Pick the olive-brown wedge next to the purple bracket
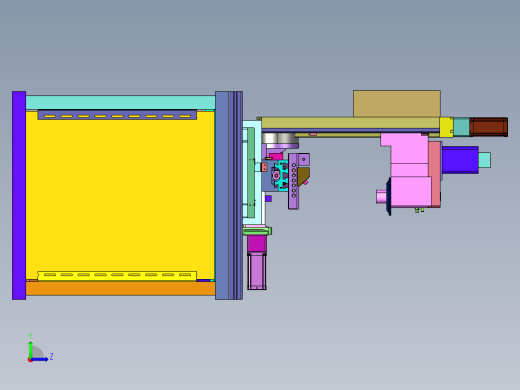 (x=303, y=176)
